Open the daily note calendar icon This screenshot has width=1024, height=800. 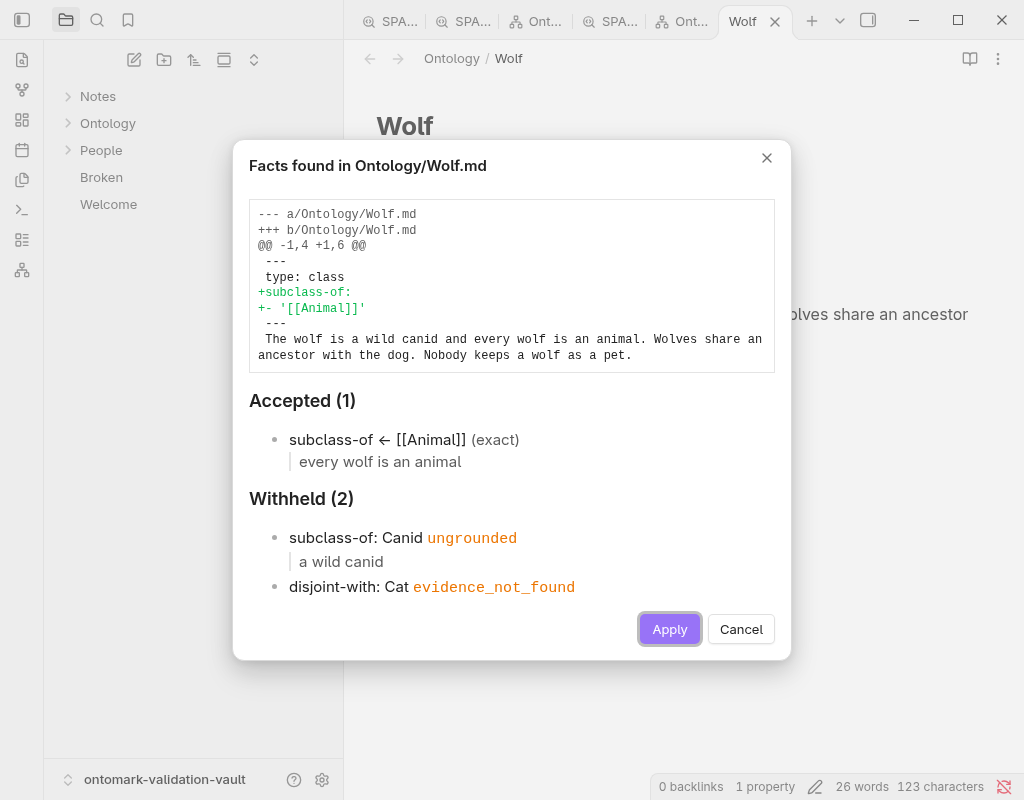coord(22,150)
